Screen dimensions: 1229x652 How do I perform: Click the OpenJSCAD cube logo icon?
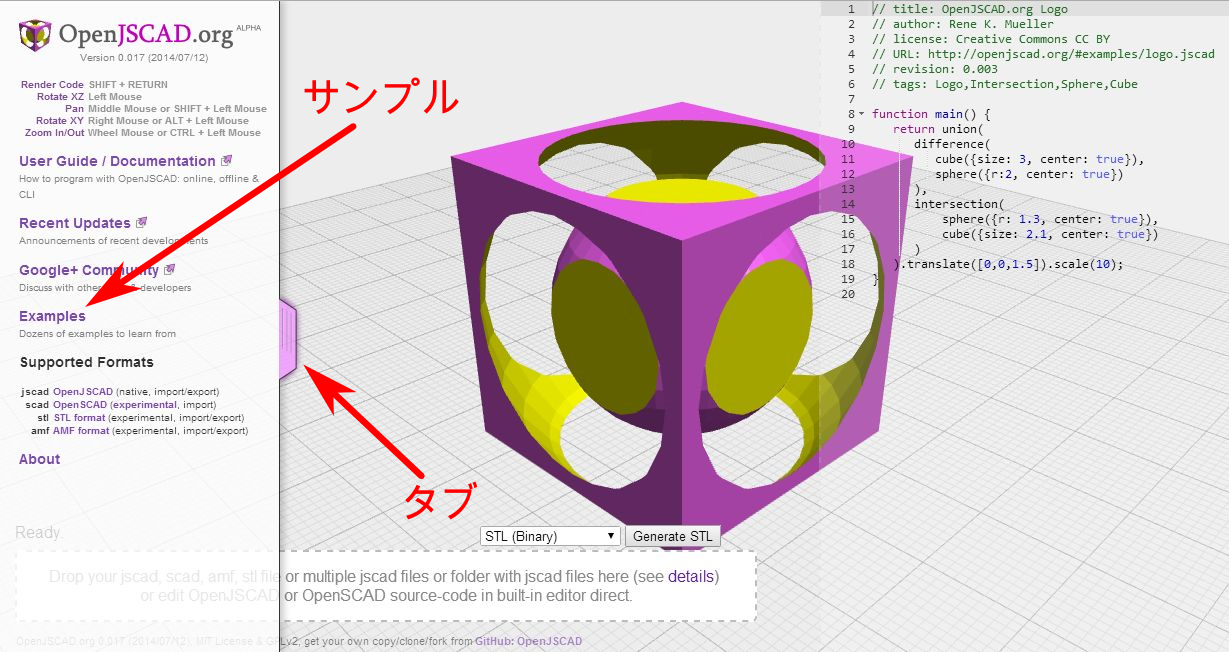coord(36,34)
